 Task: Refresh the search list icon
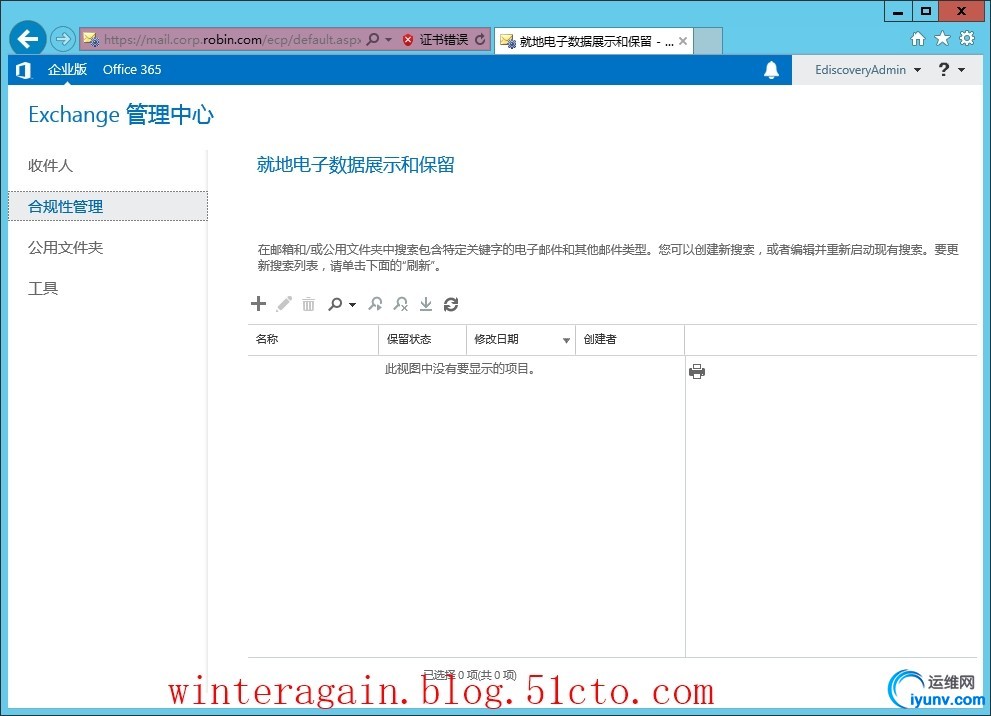[x=451, y=304]
